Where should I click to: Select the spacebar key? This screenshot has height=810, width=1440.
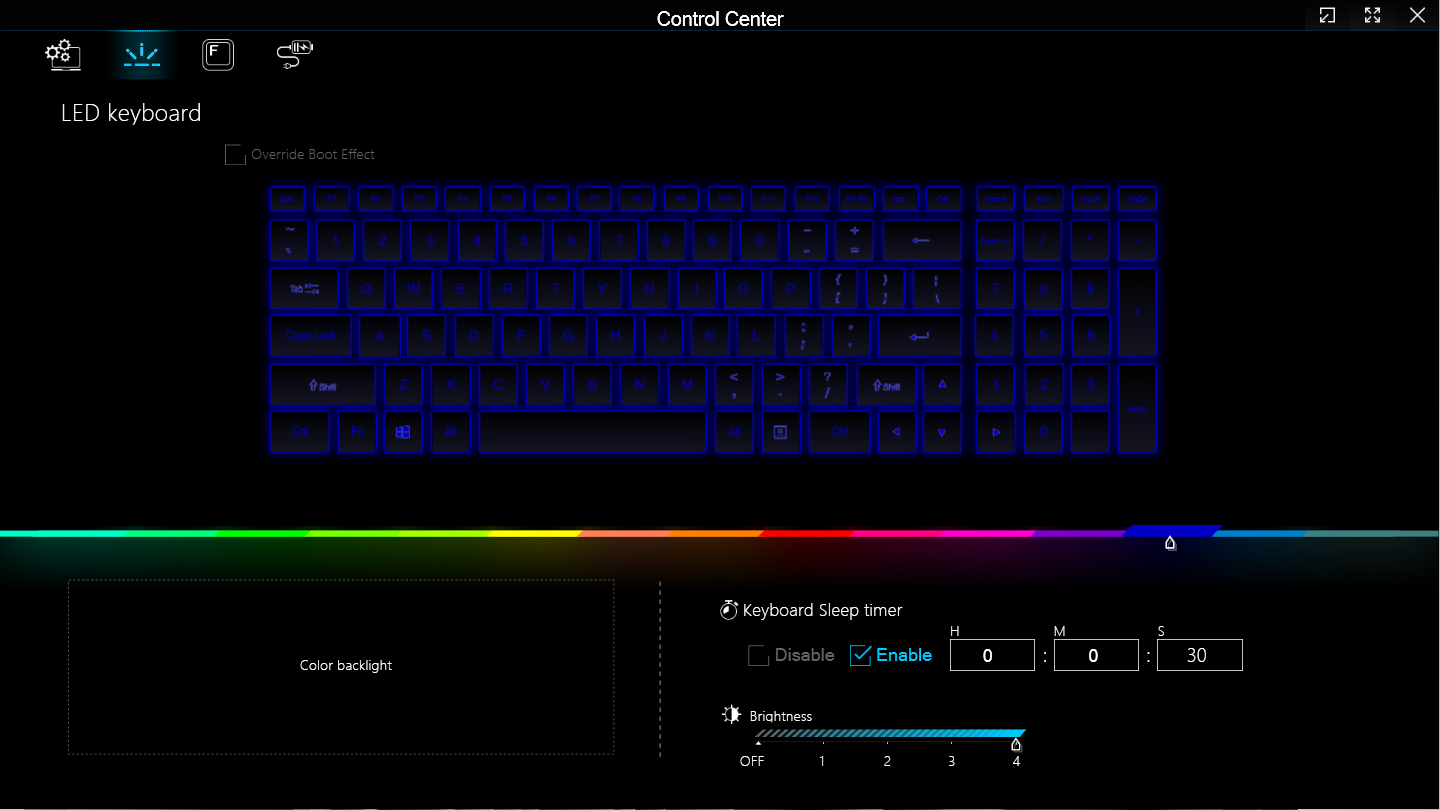593,432
